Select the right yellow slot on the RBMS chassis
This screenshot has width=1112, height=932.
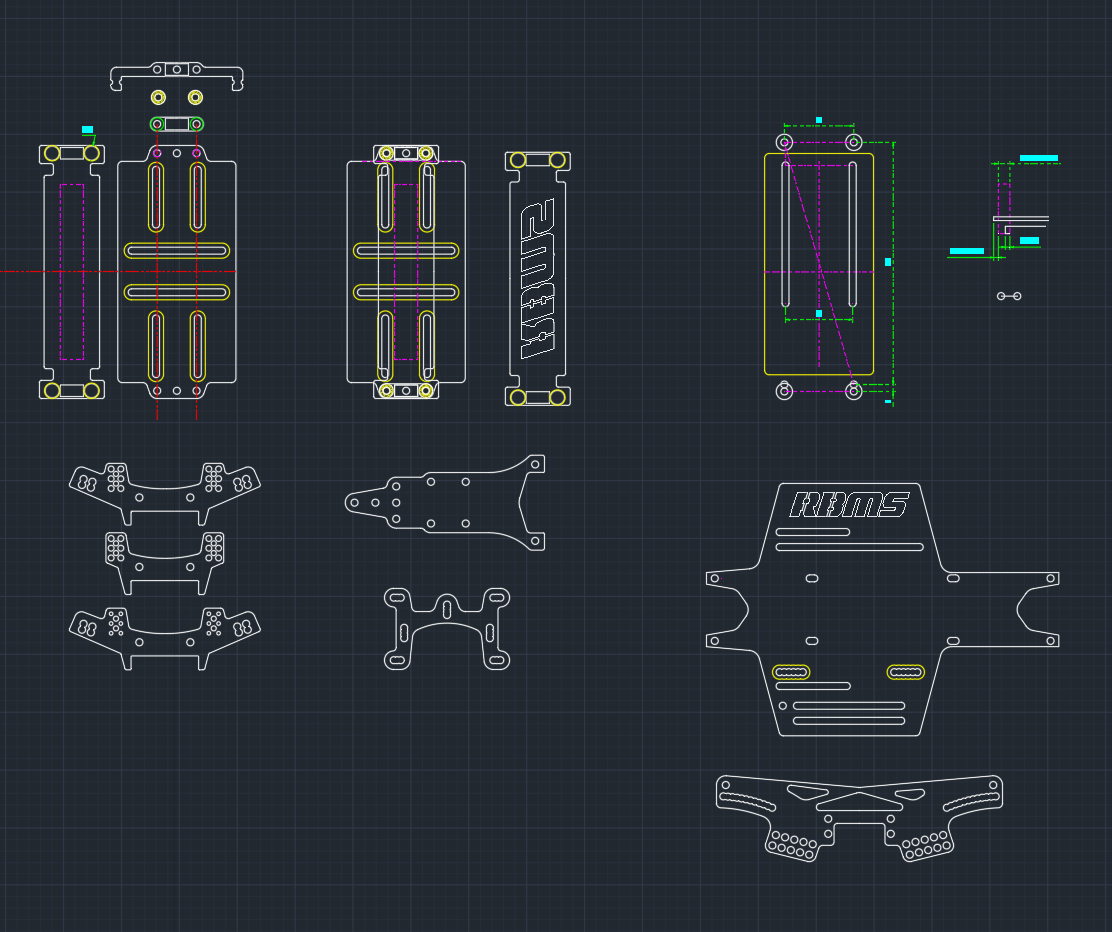click(906, 672)
